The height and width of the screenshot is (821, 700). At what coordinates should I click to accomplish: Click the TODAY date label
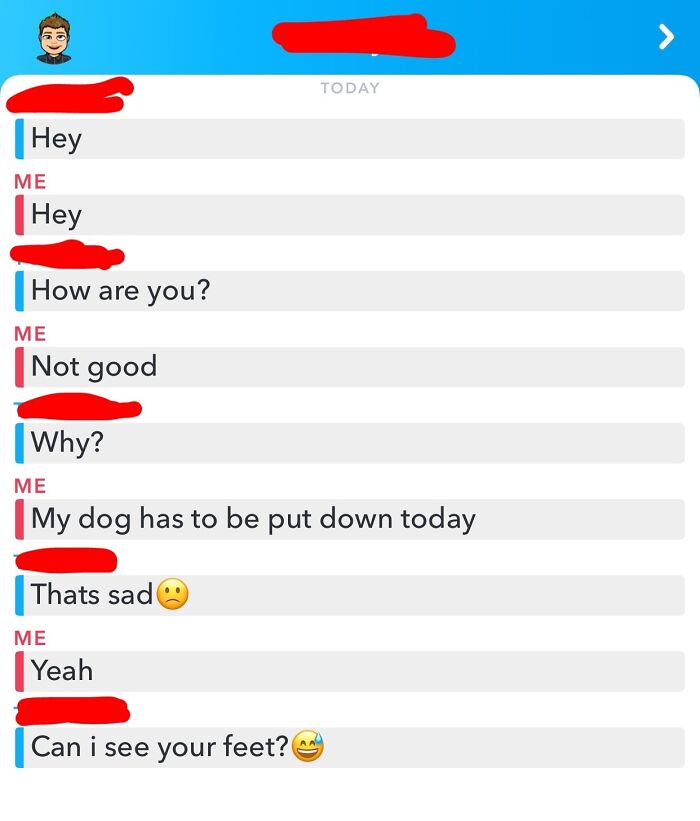coord(350,88)
